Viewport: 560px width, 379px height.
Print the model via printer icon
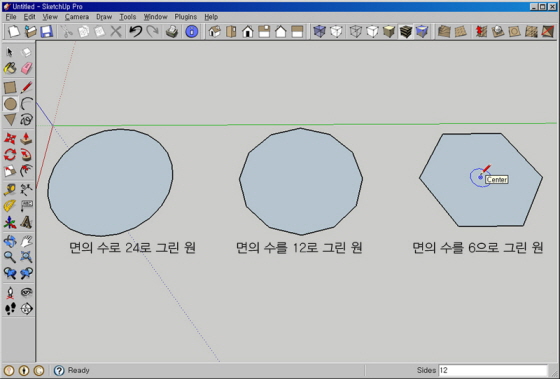172,32
